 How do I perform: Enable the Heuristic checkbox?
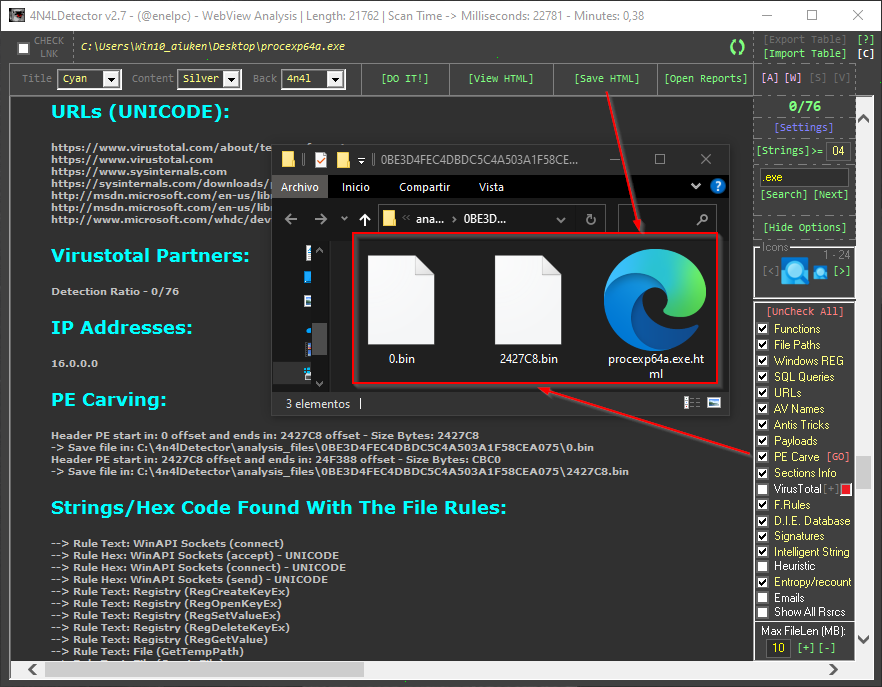(x=763, y=566)
